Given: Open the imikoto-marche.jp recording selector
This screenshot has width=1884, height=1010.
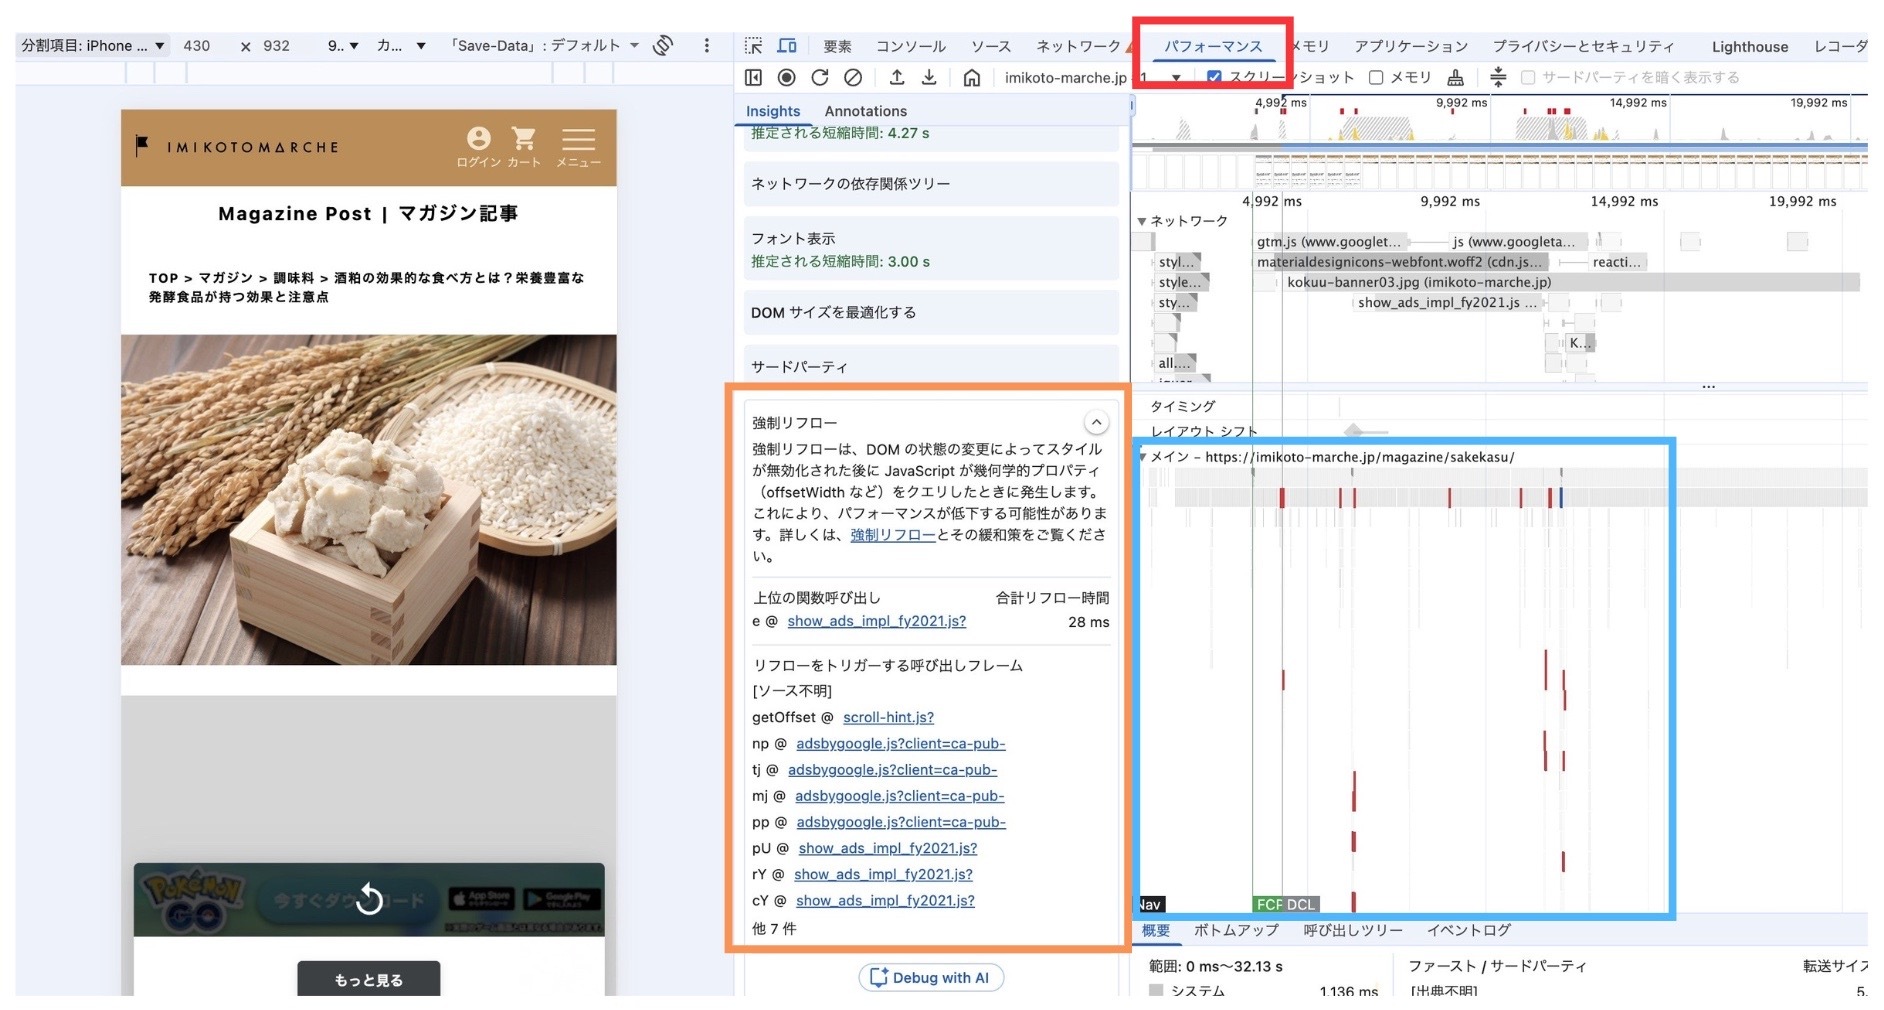Looking at the screenshot, I should pyautogui.click(x=1093, y=77).
